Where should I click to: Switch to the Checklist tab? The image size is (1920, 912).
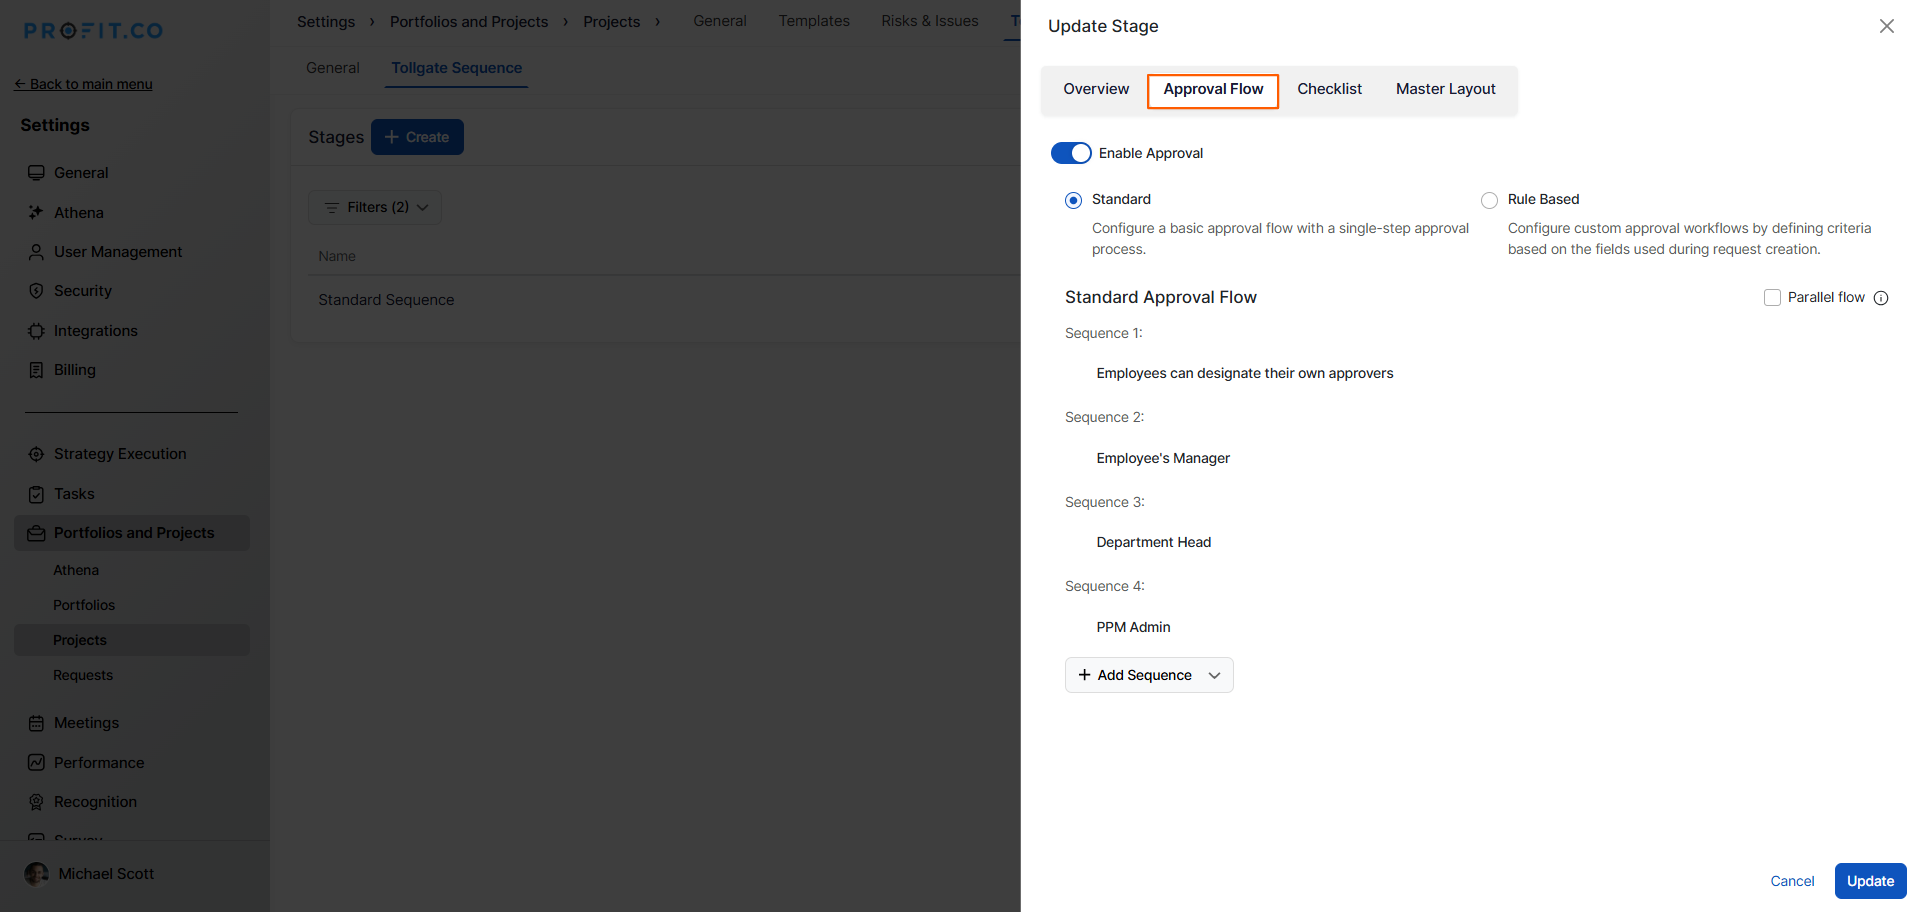click(1329, 89)
